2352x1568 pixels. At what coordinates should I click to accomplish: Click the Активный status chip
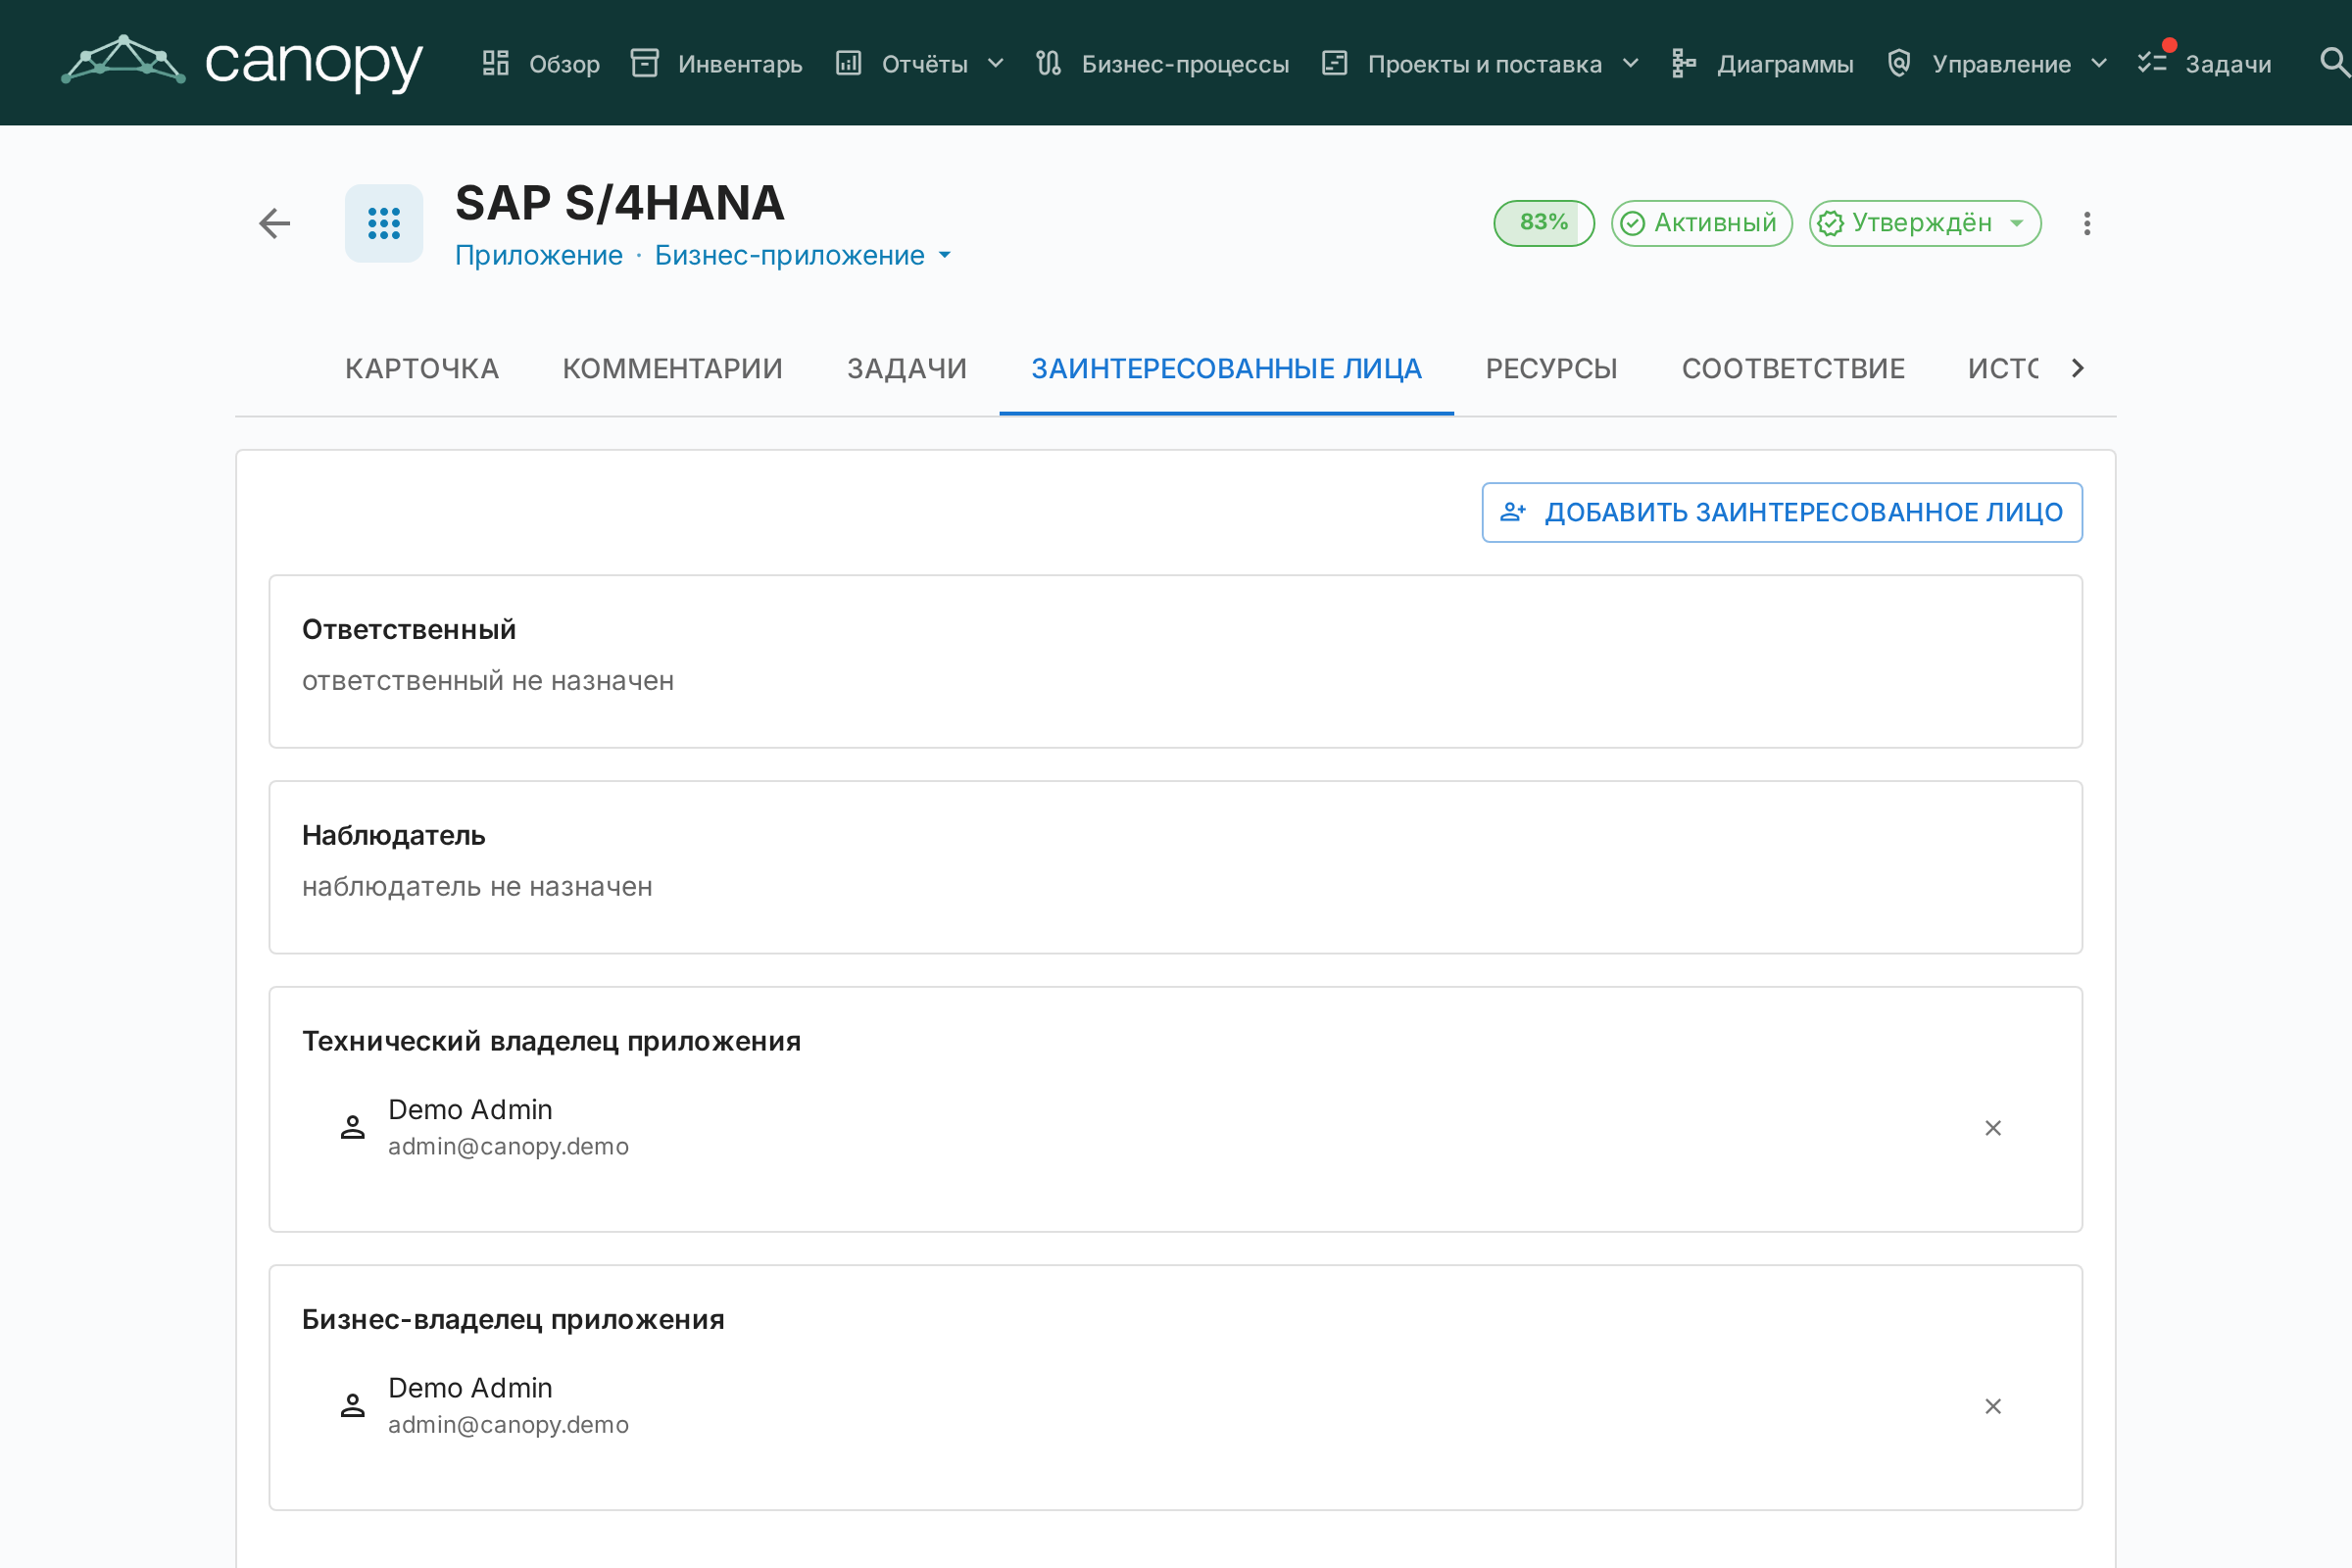(1701, 223)
